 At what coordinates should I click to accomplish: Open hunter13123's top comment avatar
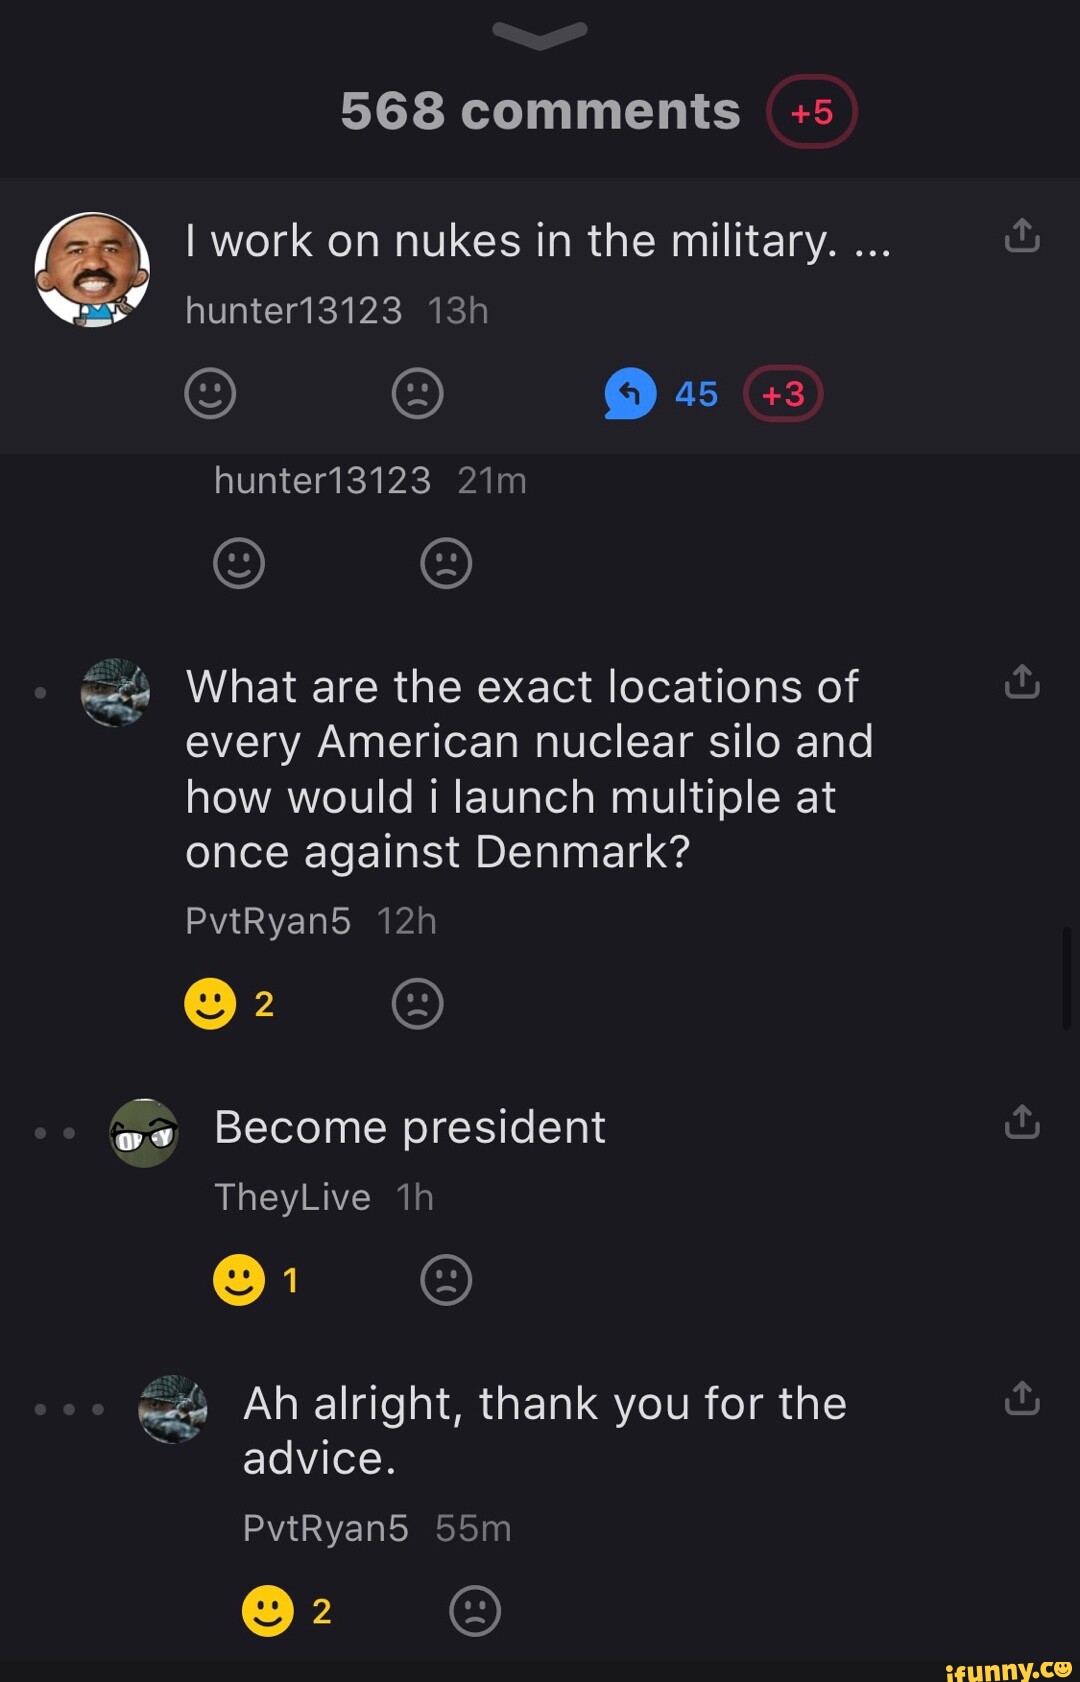[92, 269]
